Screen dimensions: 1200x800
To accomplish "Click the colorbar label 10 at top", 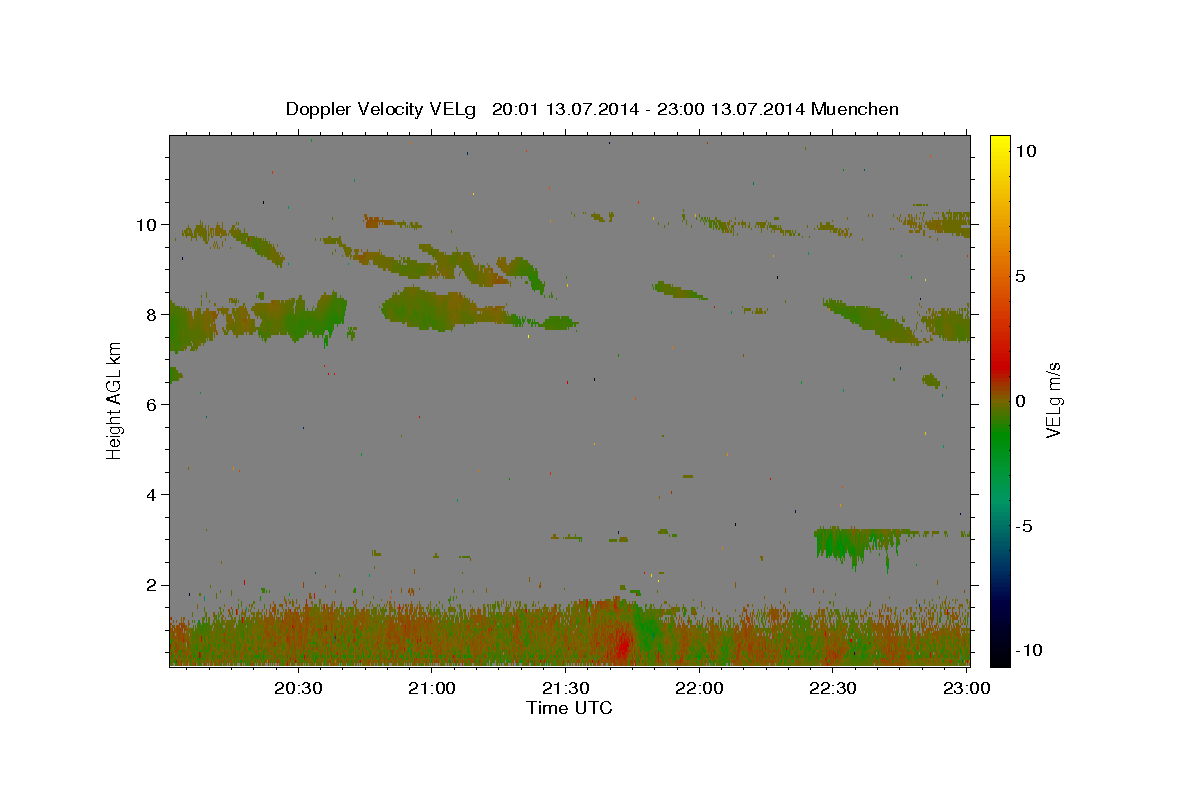I will coord(1025,150).
